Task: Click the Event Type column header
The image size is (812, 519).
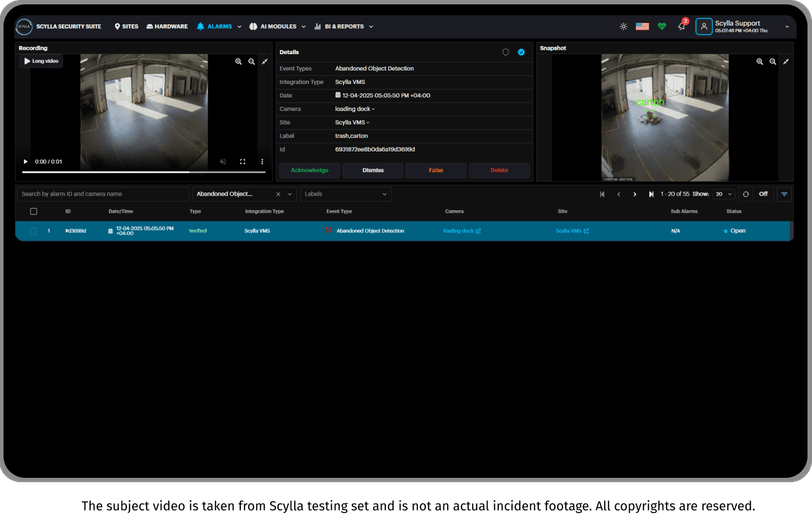Action: click(339, 211)
